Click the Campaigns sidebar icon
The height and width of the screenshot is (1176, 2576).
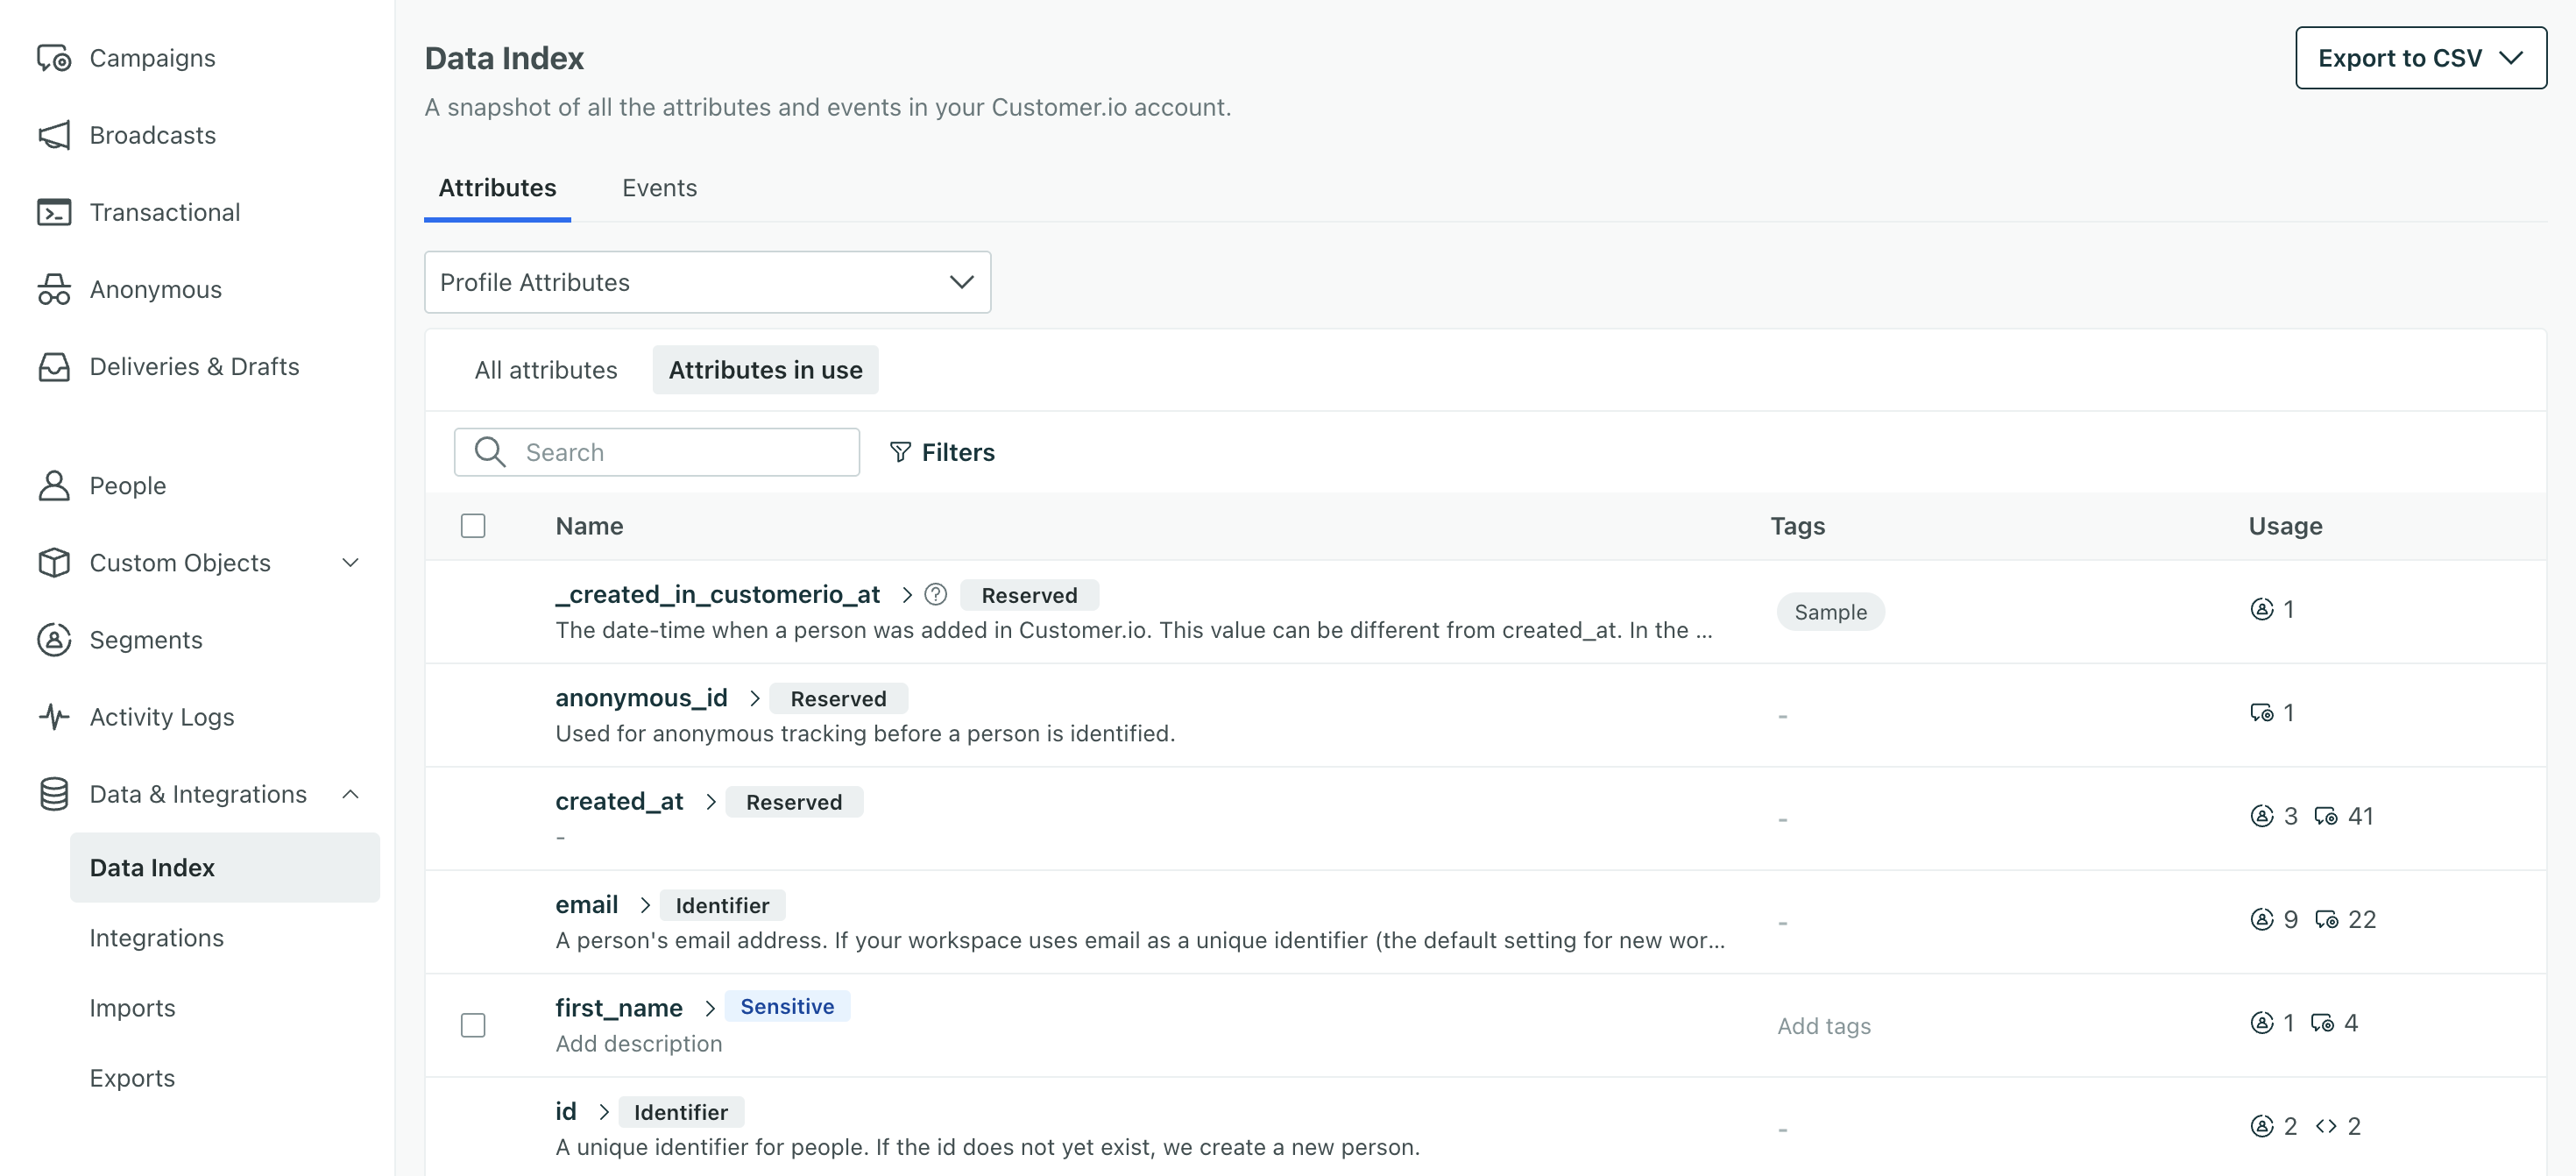54,58
